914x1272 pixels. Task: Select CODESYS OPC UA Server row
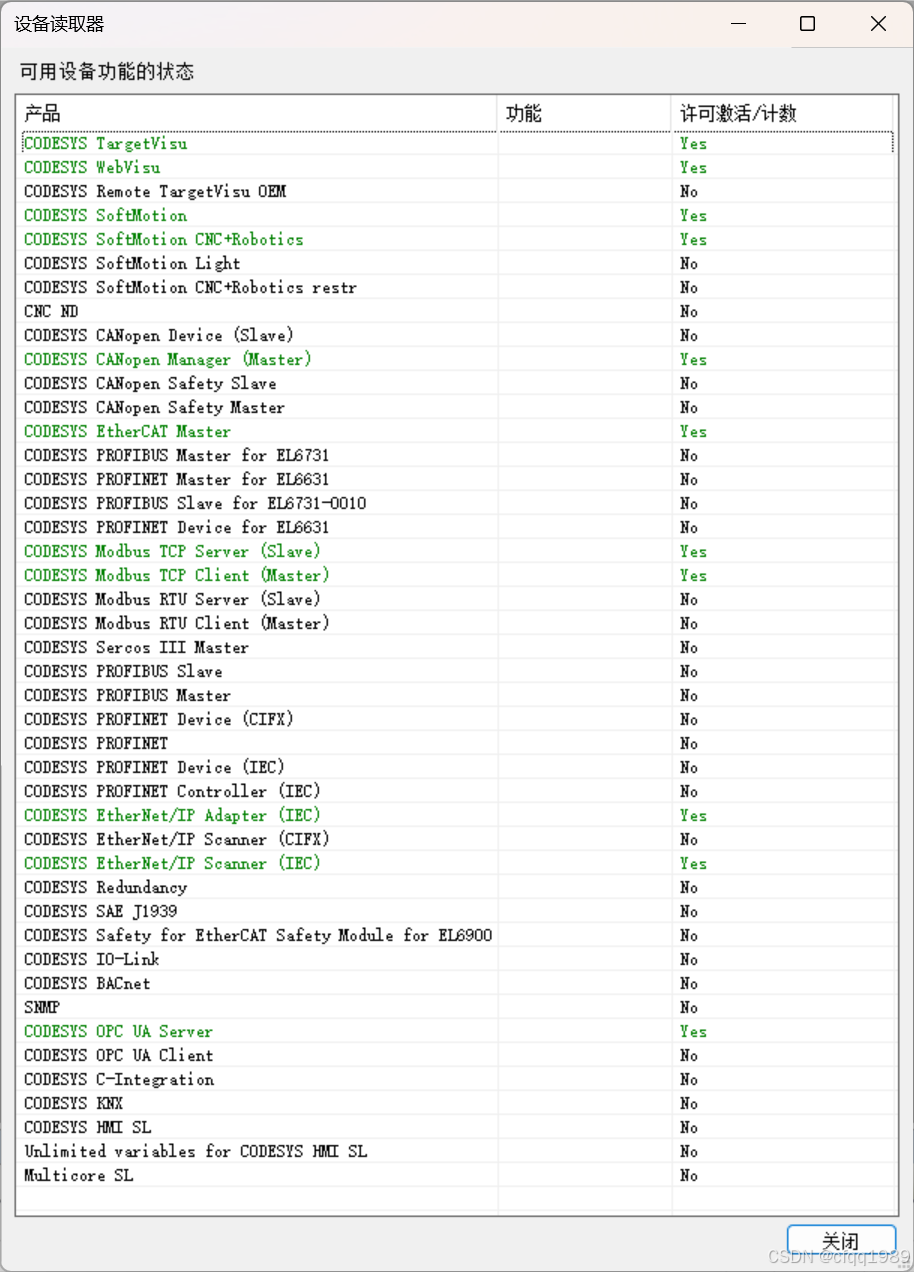457,1031
